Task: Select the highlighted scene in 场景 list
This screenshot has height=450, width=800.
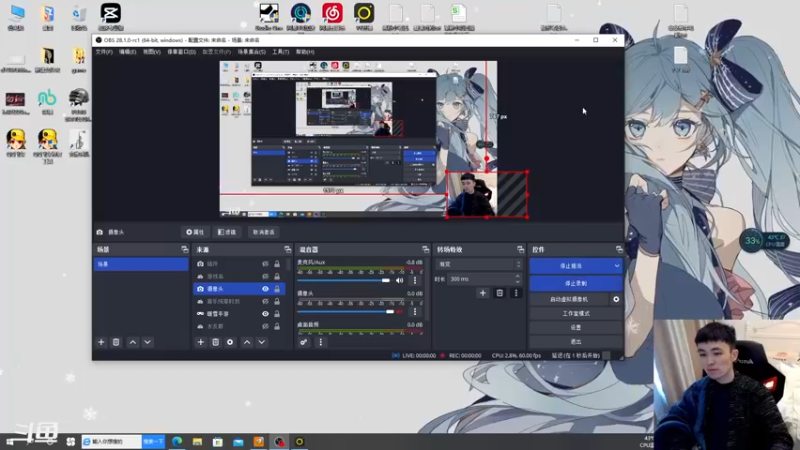Action: coord(141,264)
